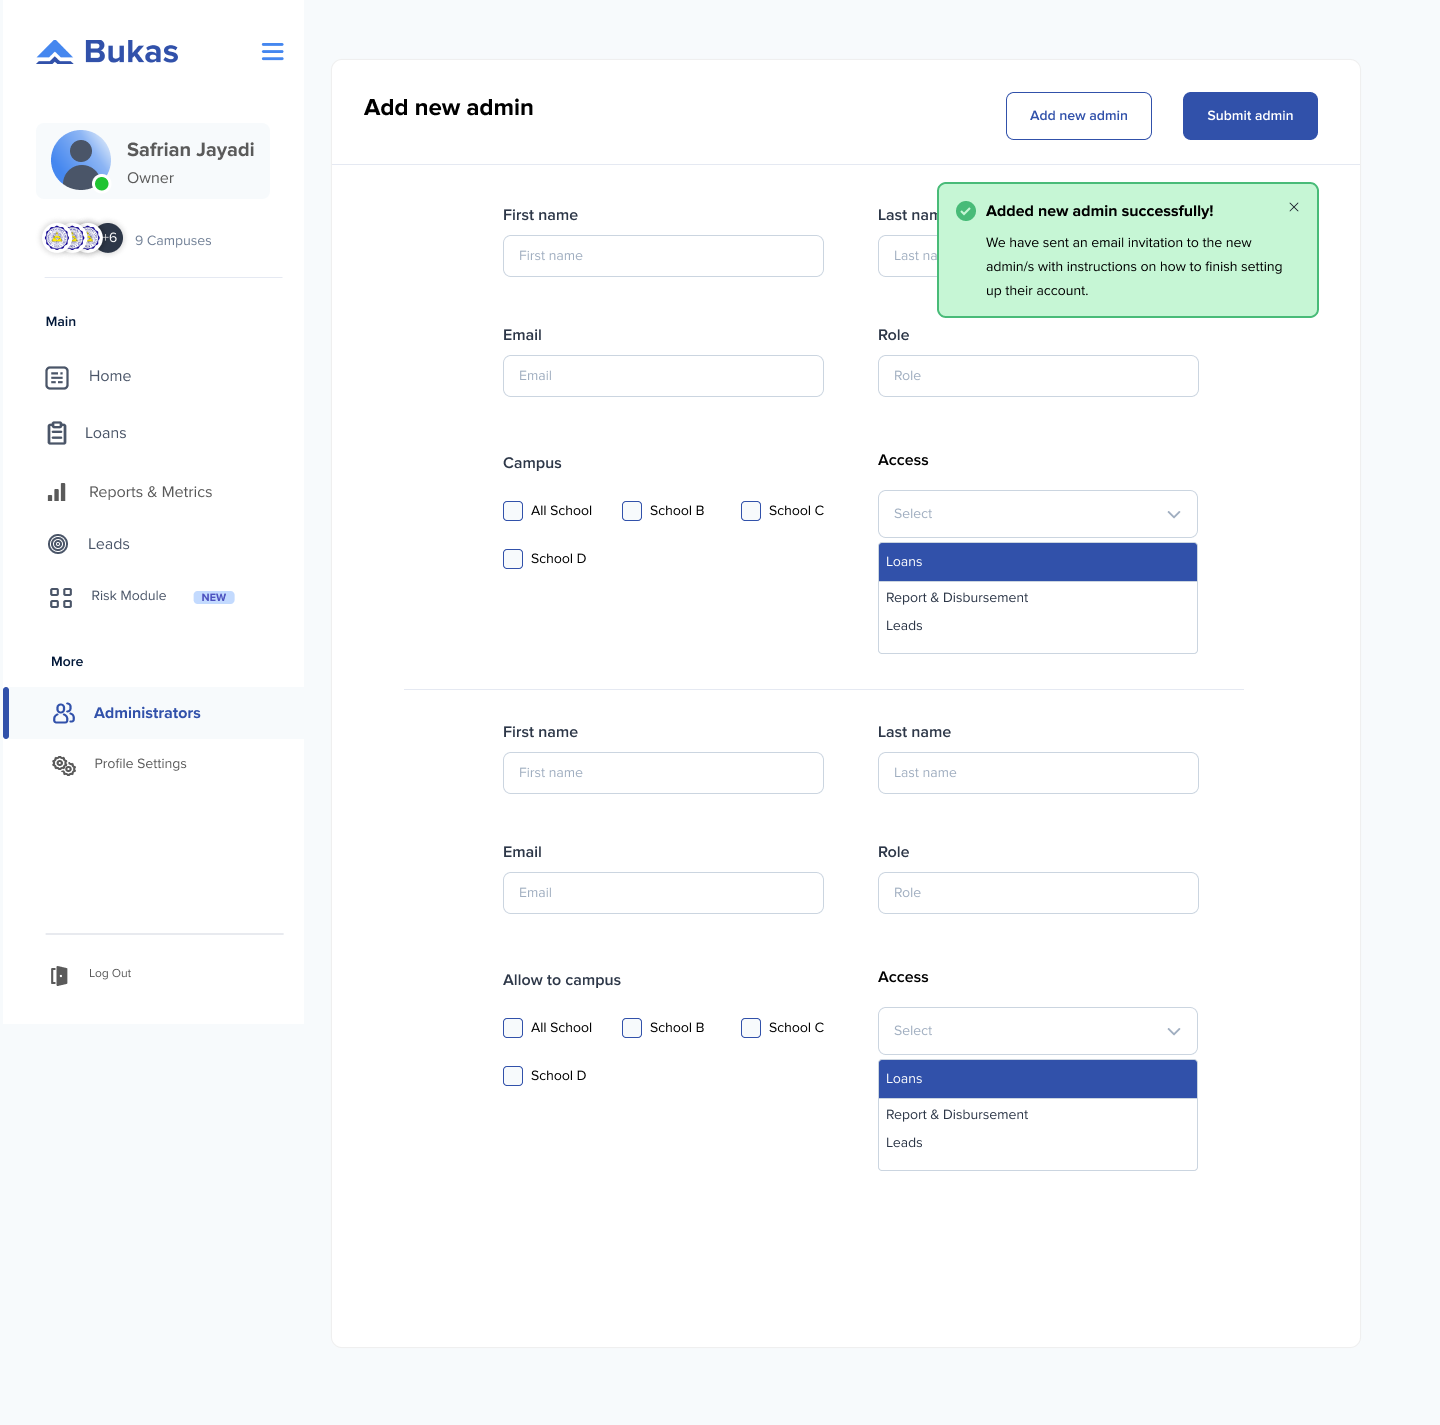Click the Submit admin button
The height and width of the screenshot is (1425, 1440).
(1250, 116)
